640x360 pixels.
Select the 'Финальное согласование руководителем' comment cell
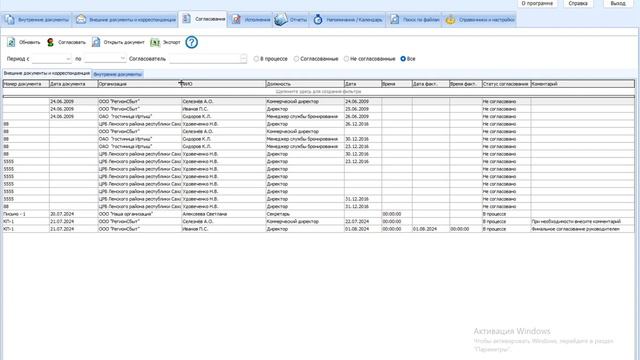(582, 229)
